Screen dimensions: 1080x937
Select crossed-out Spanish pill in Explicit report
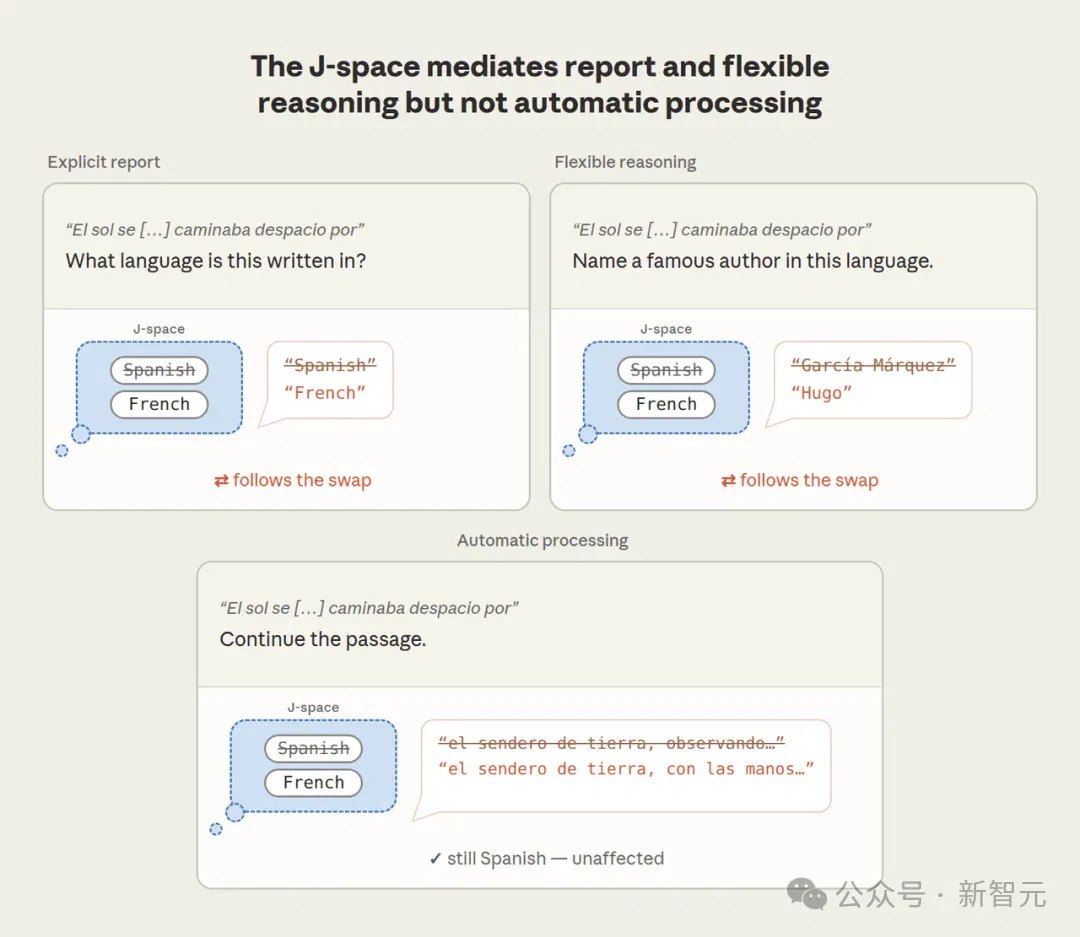click(x=159, y=370)
